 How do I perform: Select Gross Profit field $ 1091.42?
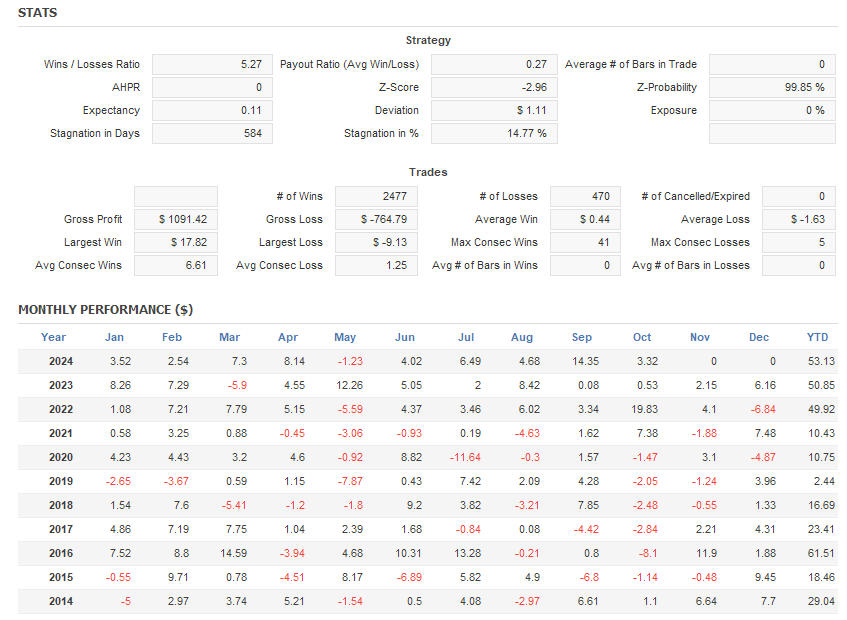click(176, 219)
